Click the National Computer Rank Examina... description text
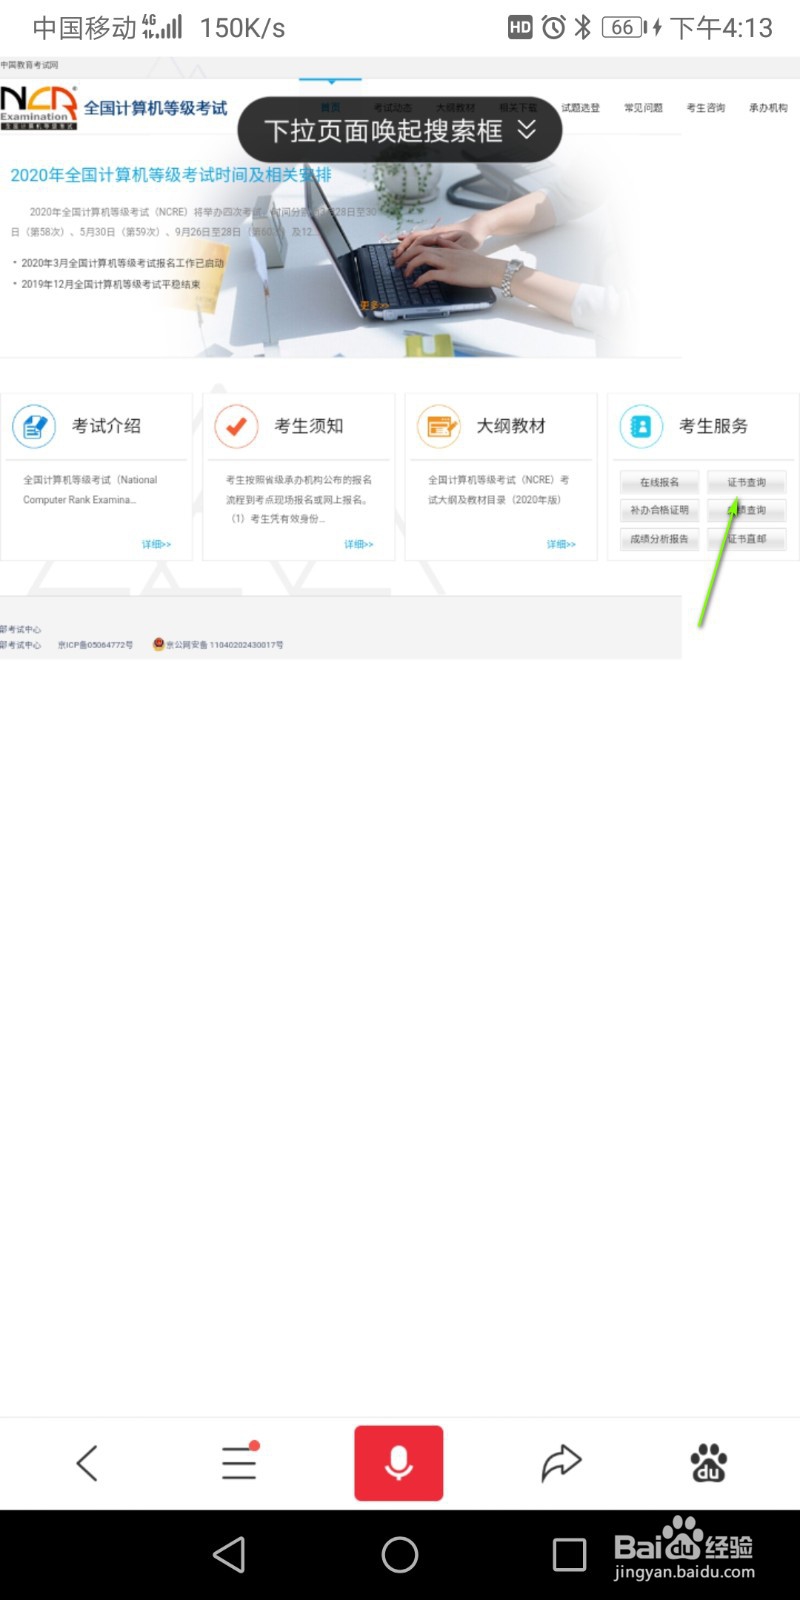800x1600 pixels. [x=90, y=490]
